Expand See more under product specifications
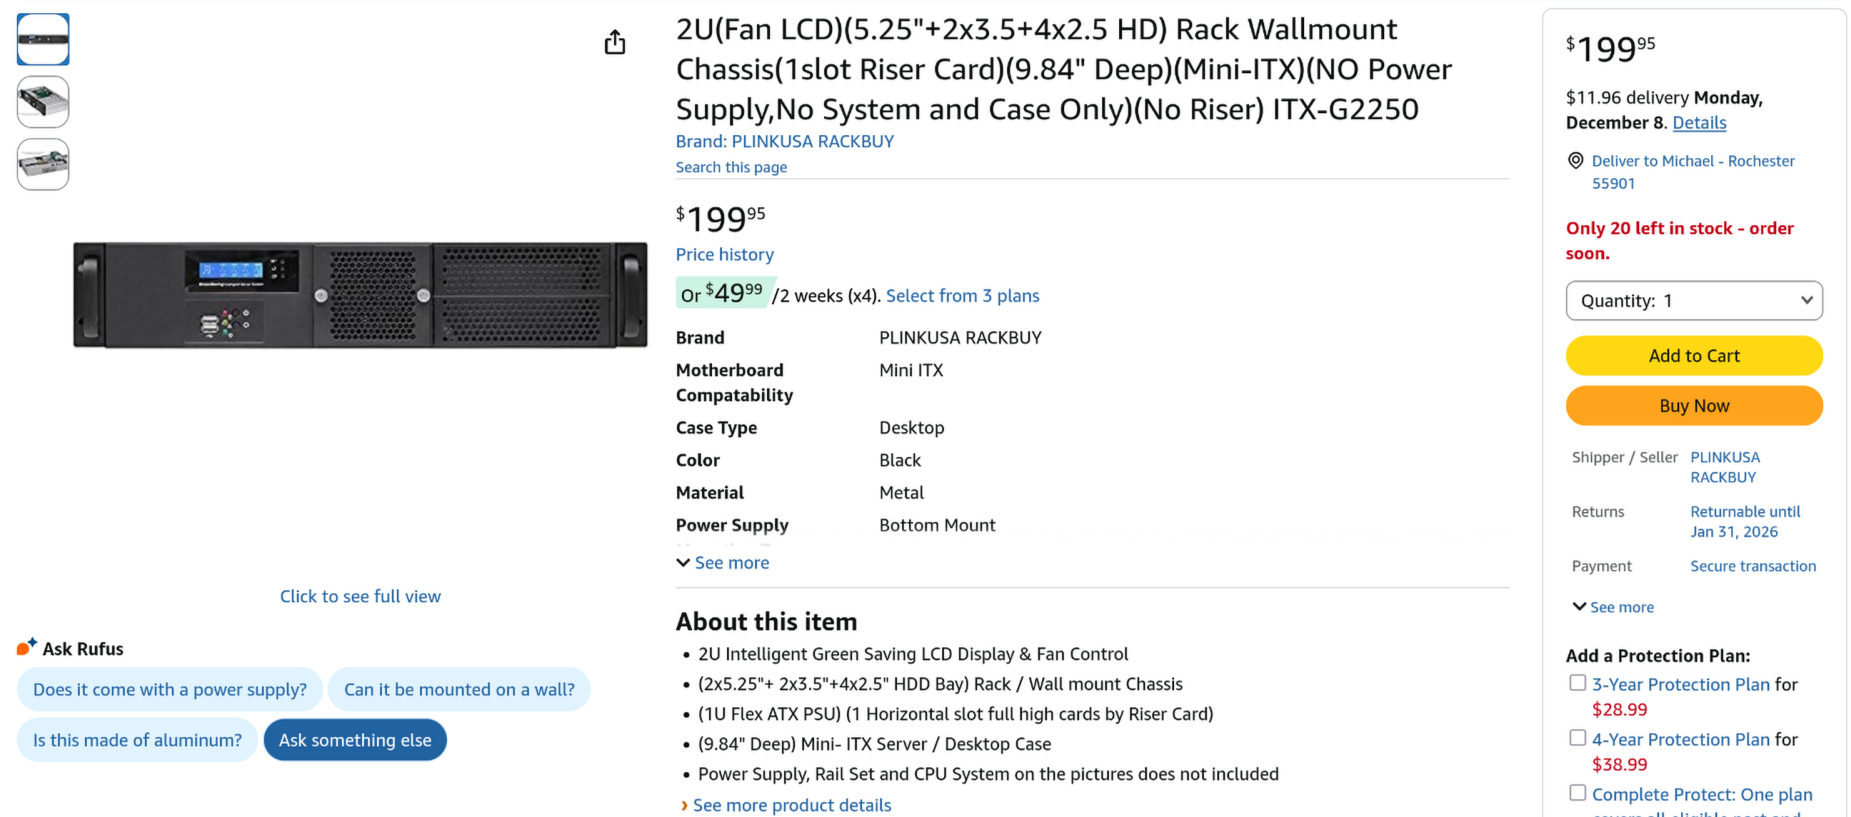The width and height of the screenshot is (1851, 817). 723,562
